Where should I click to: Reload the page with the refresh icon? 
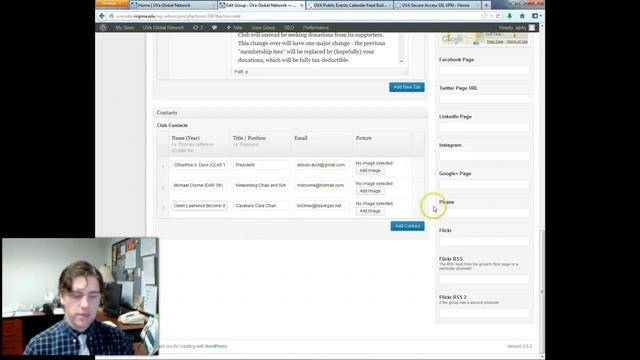coord(498,16)
